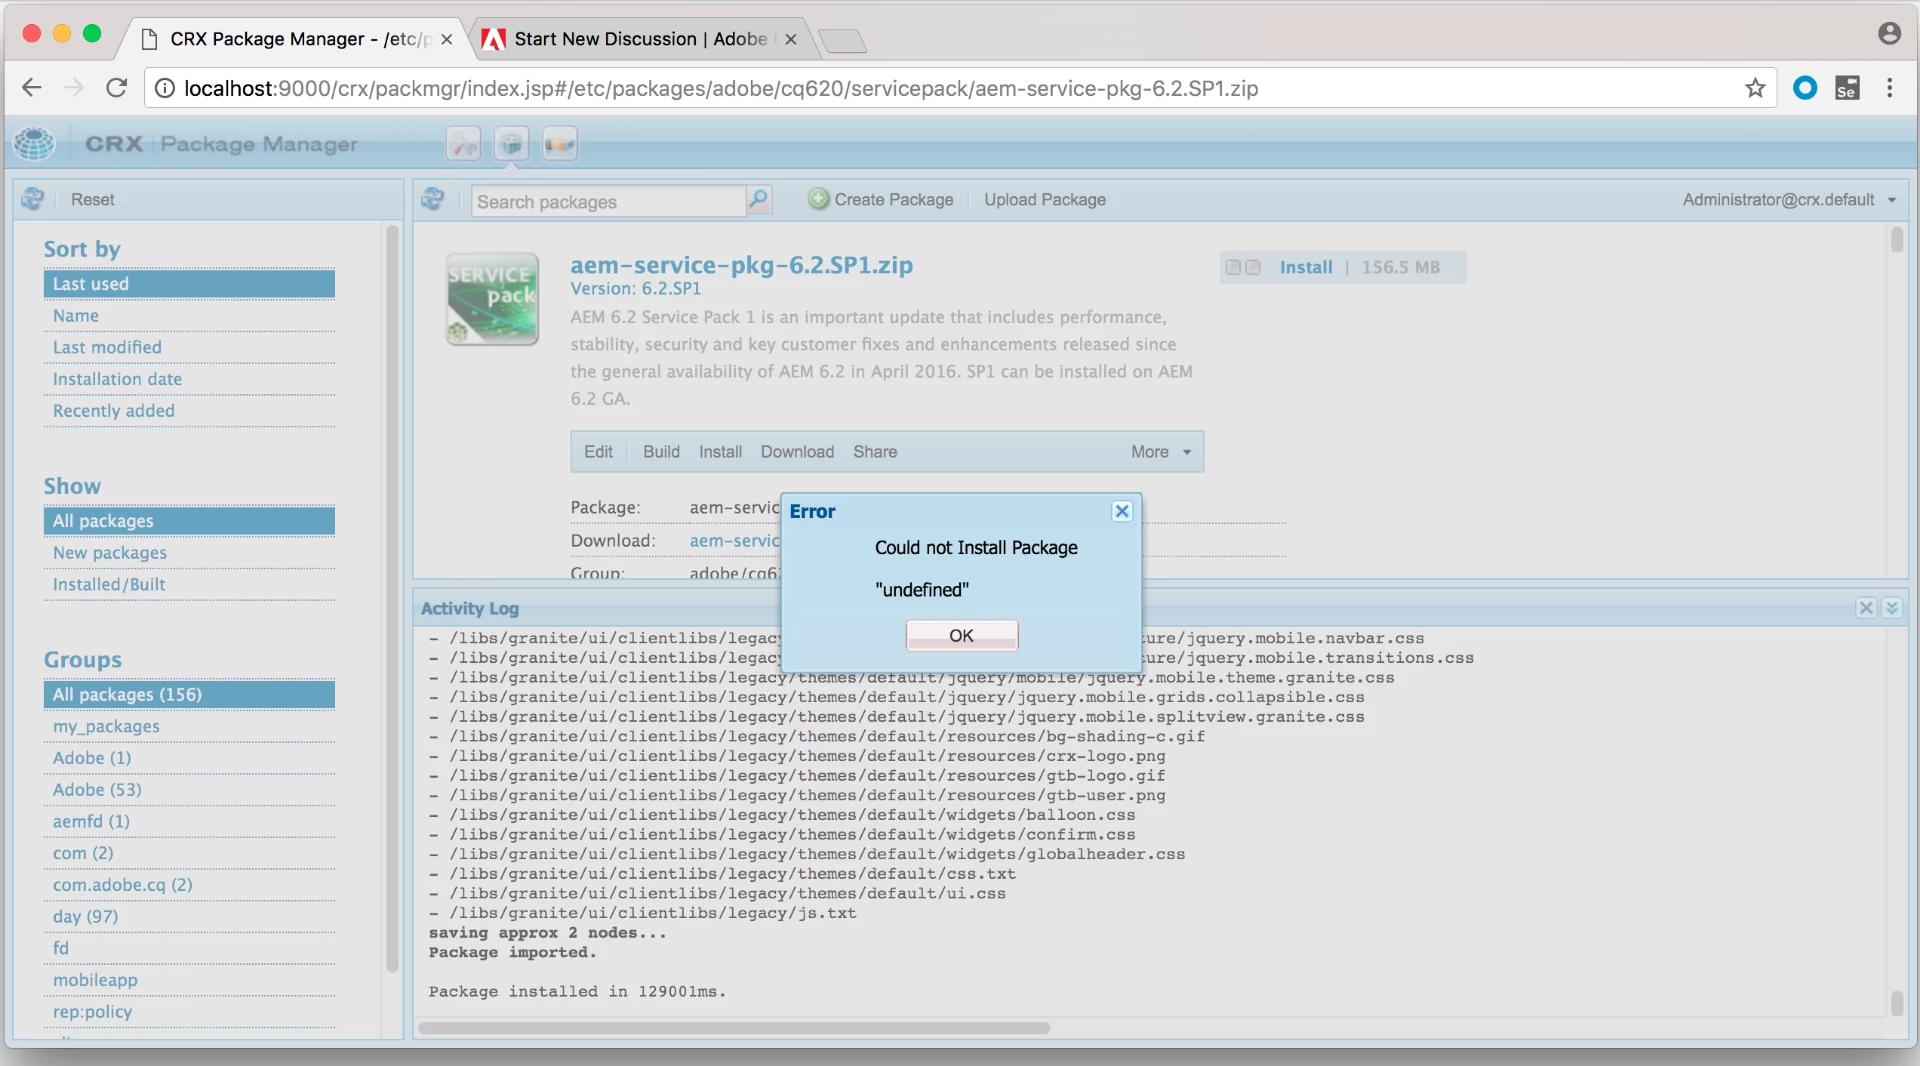Sort packages by Last modified
The width and height of the screenshot is (1920, 1066).
pyautogui.click(x=189, y=347)
